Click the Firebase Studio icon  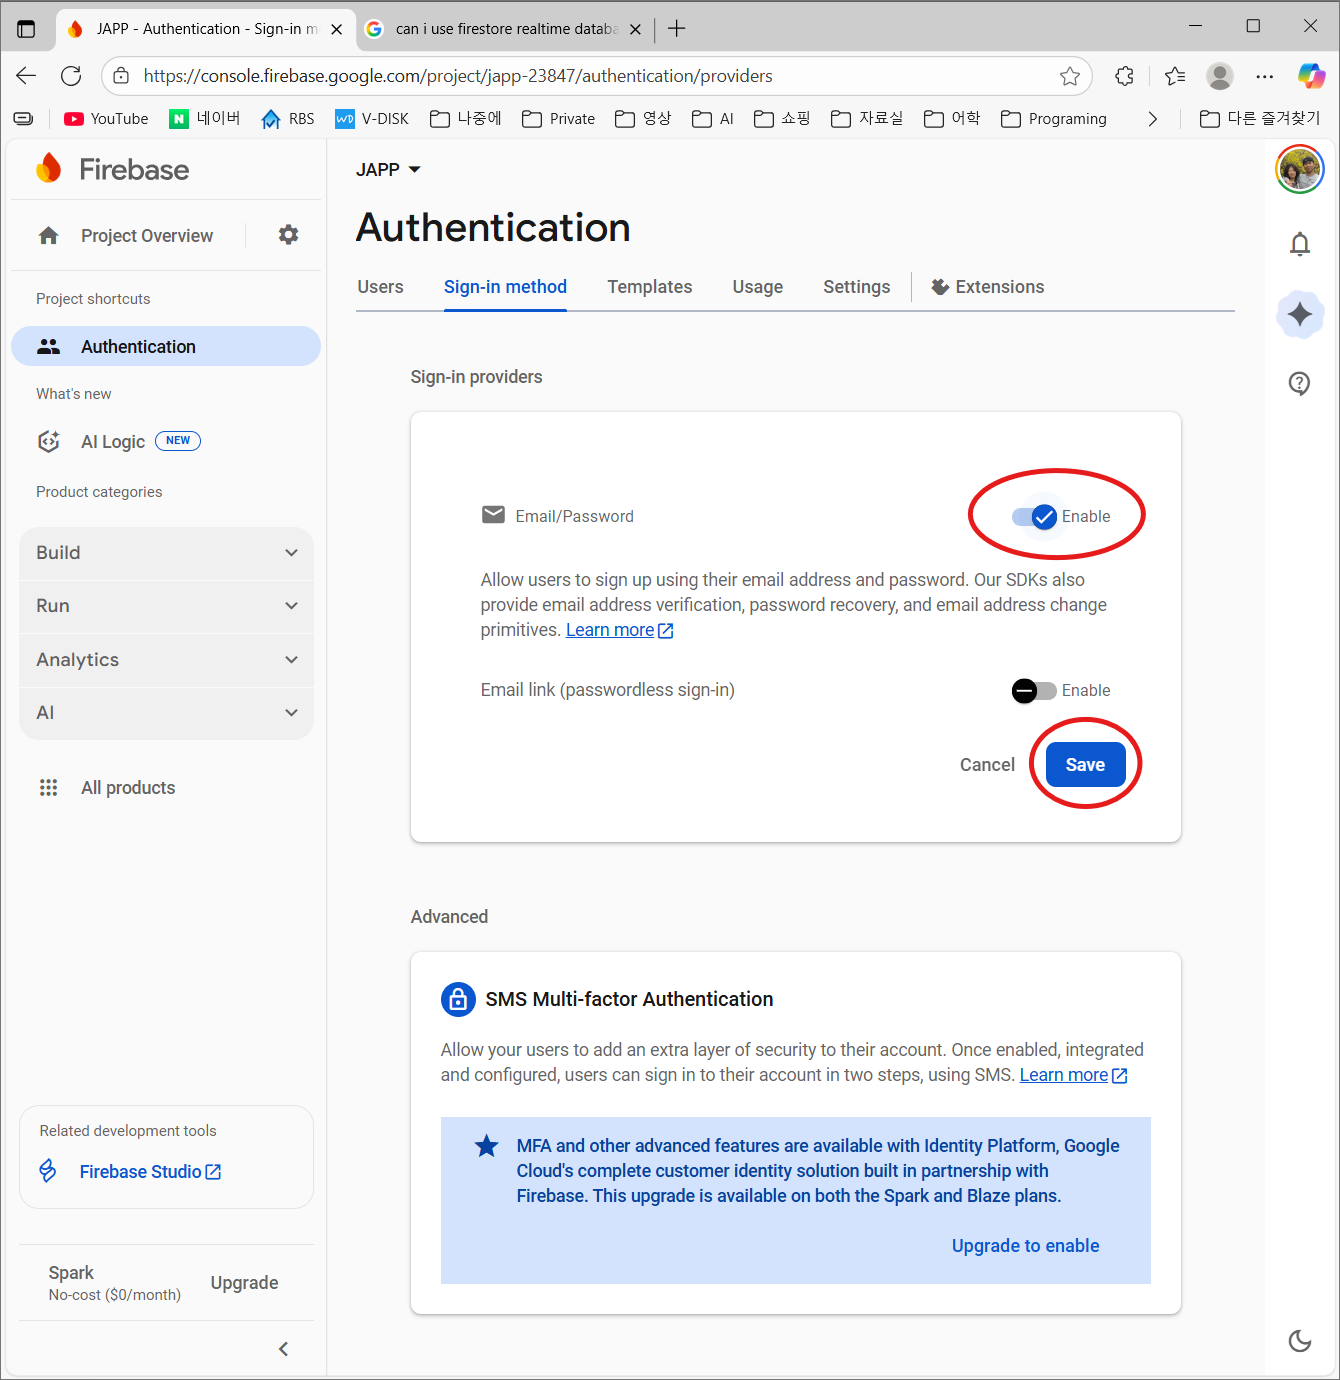48,1170
